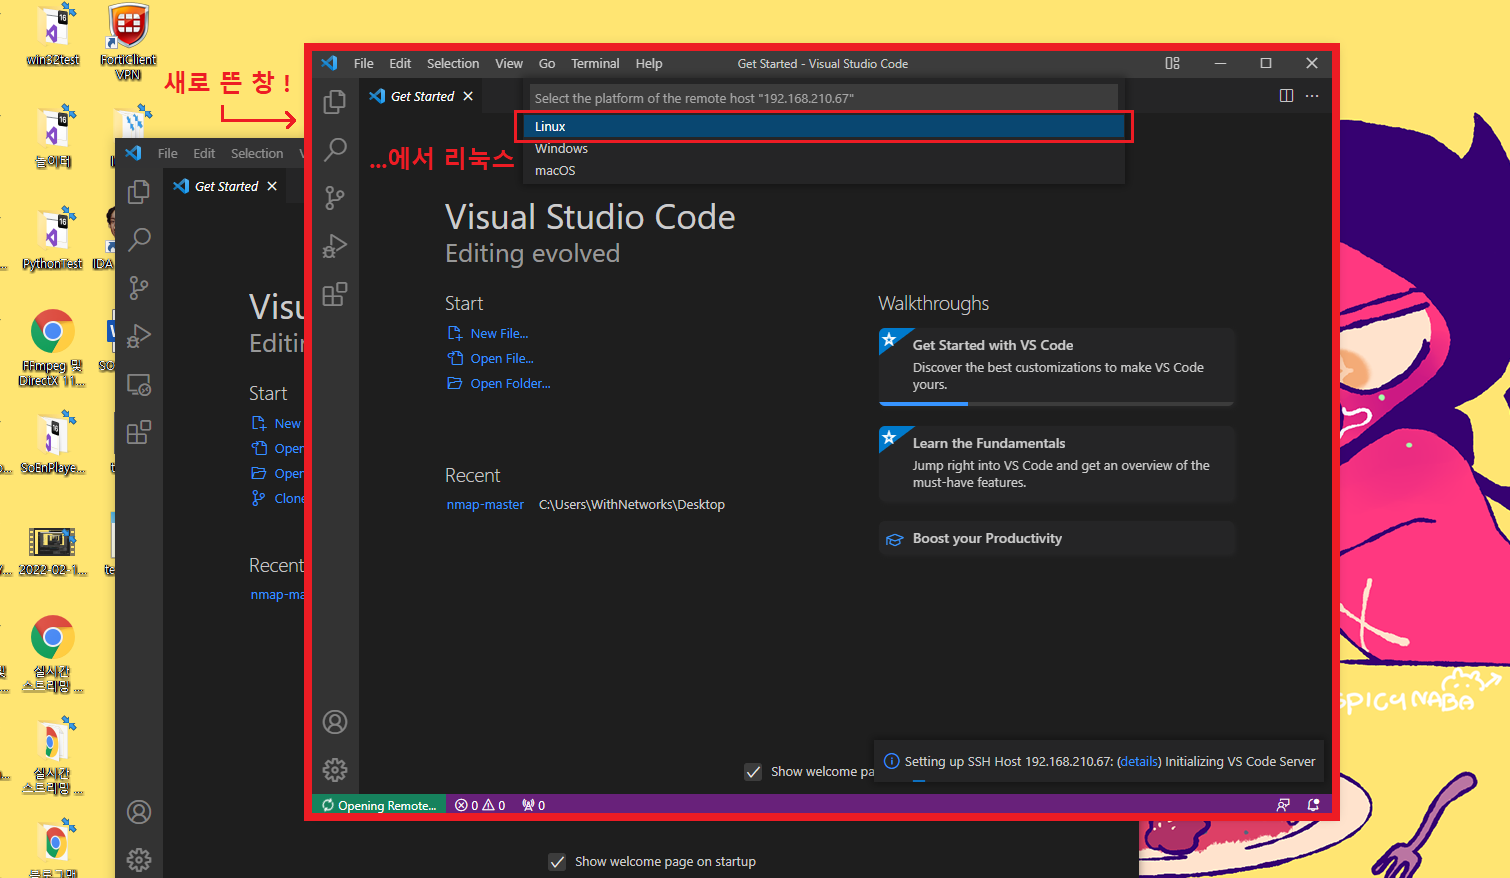Open editor More Actions ellipsis
The height and width of the screenshot is (878, 1510).
pyautogui.click(x=1312, y=96)
